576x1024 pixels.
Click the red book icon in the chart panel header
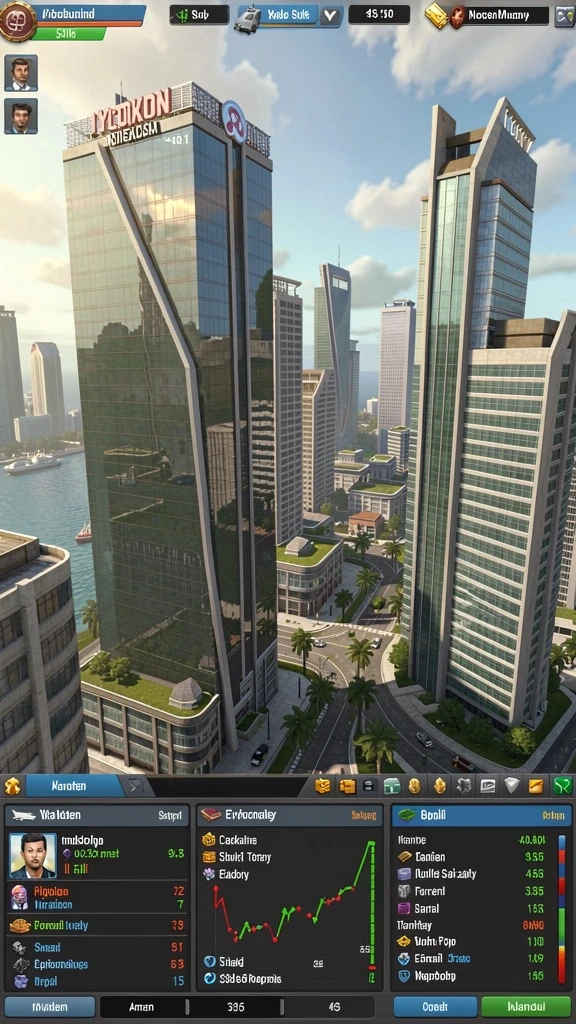(x=211, y=814)
